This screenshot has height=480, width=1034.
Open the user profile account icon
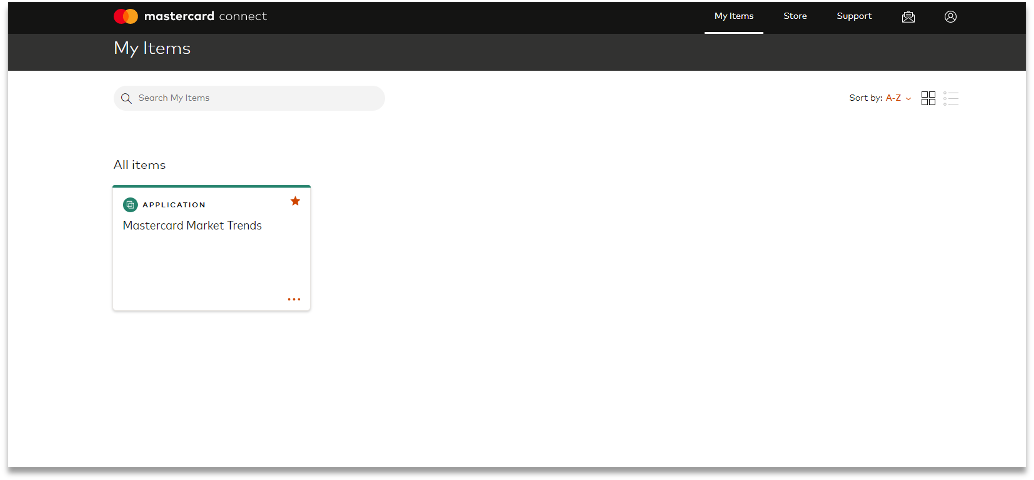click(950, 17)
